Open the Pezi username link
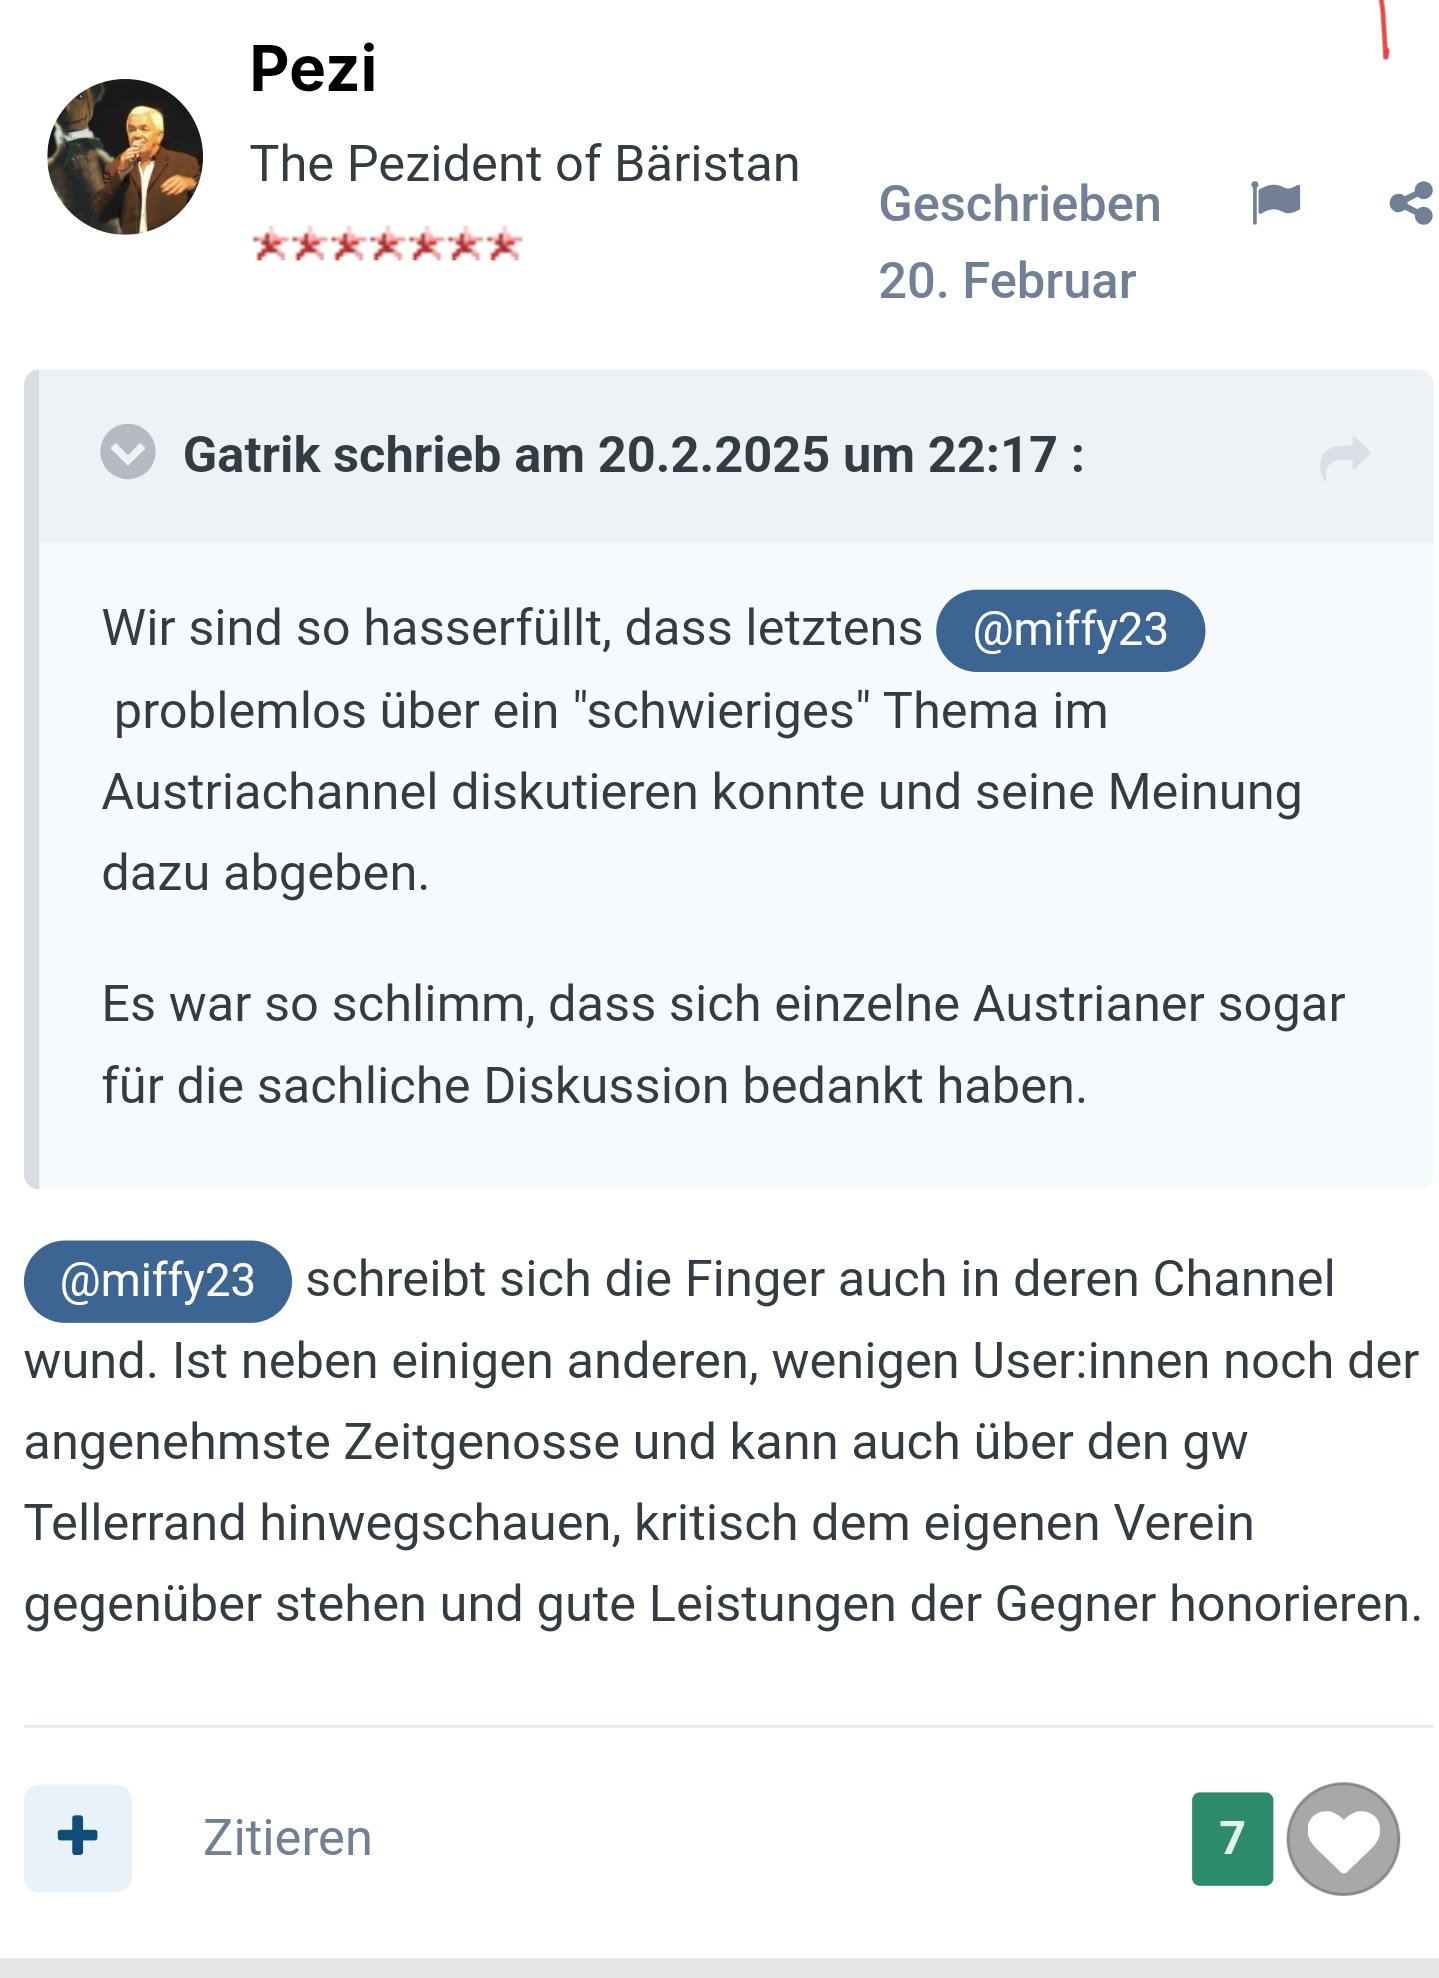Viewport: 1439px width, 1978px height. pos(313,68)
